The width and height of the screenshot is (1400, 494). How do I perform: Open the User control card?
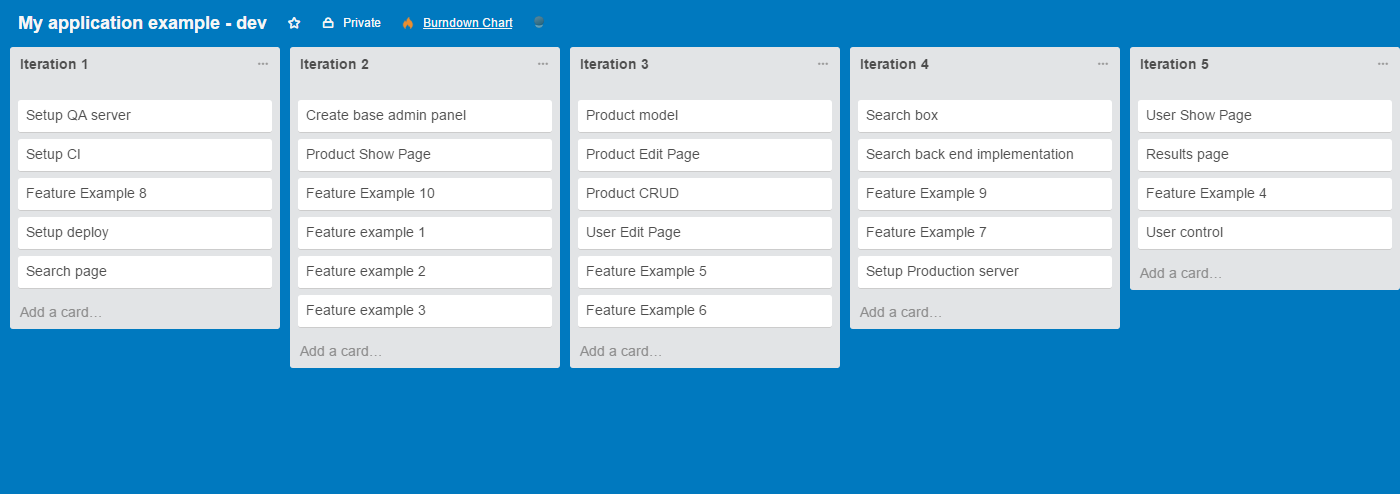(1265, 232)
